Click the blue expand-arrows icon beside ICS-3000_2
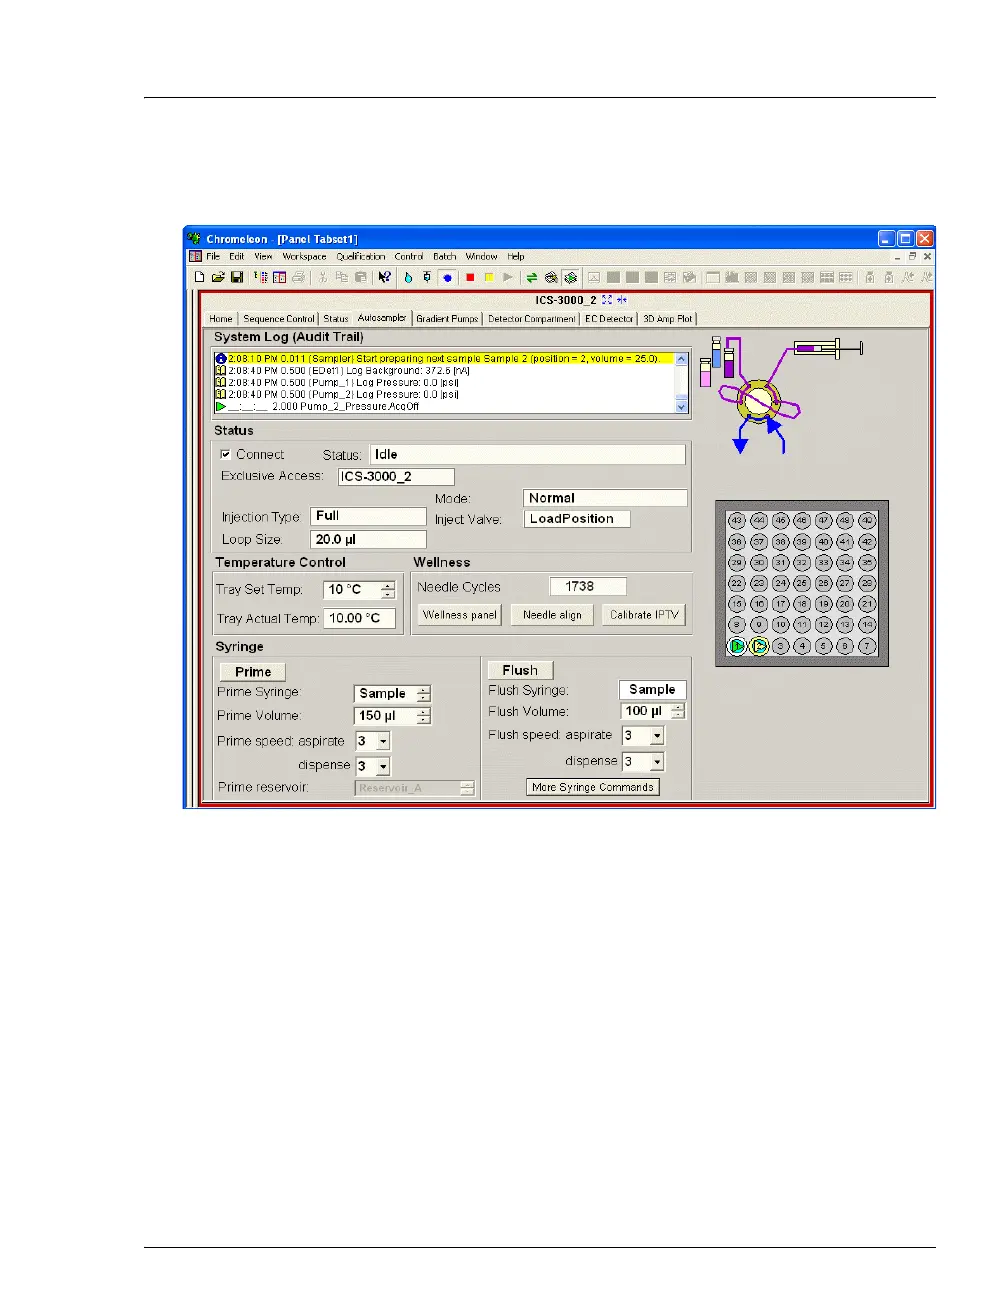 pyautogui.click(x=607, y=300)
